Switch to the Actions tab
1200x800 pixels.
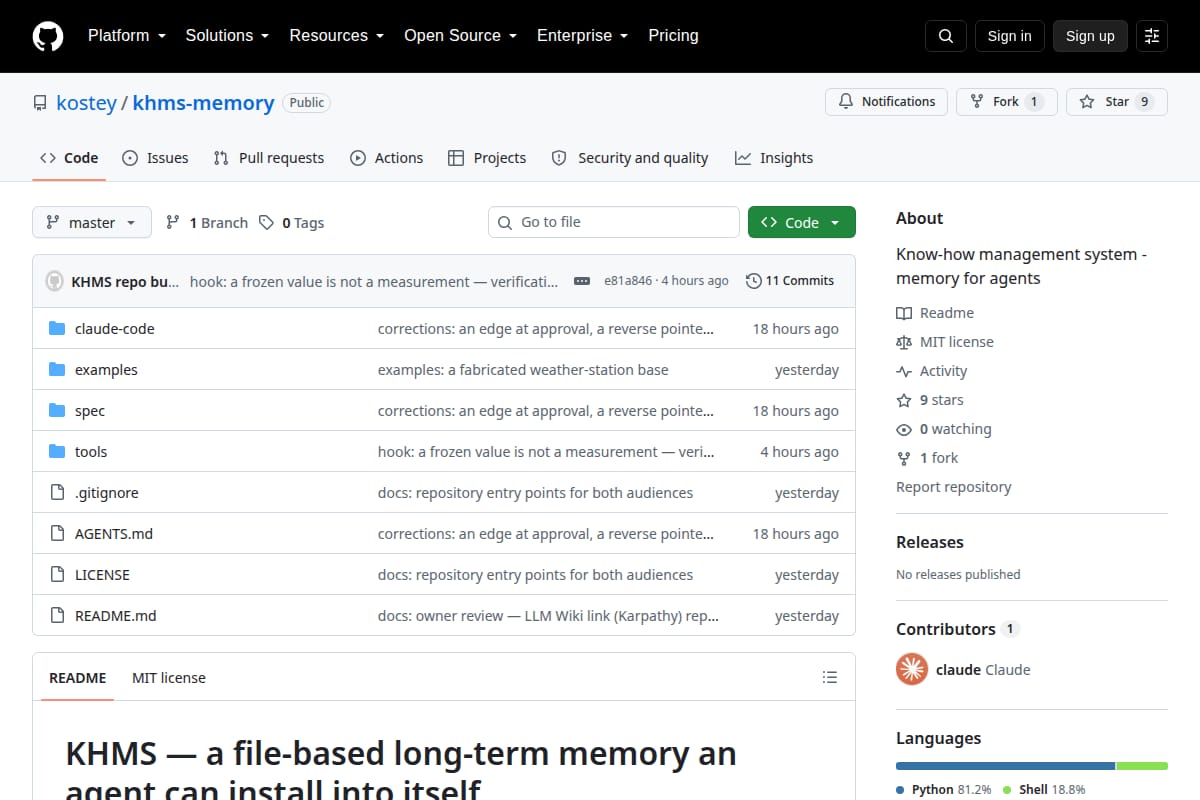pyautogui.click(x=386, y=158)
